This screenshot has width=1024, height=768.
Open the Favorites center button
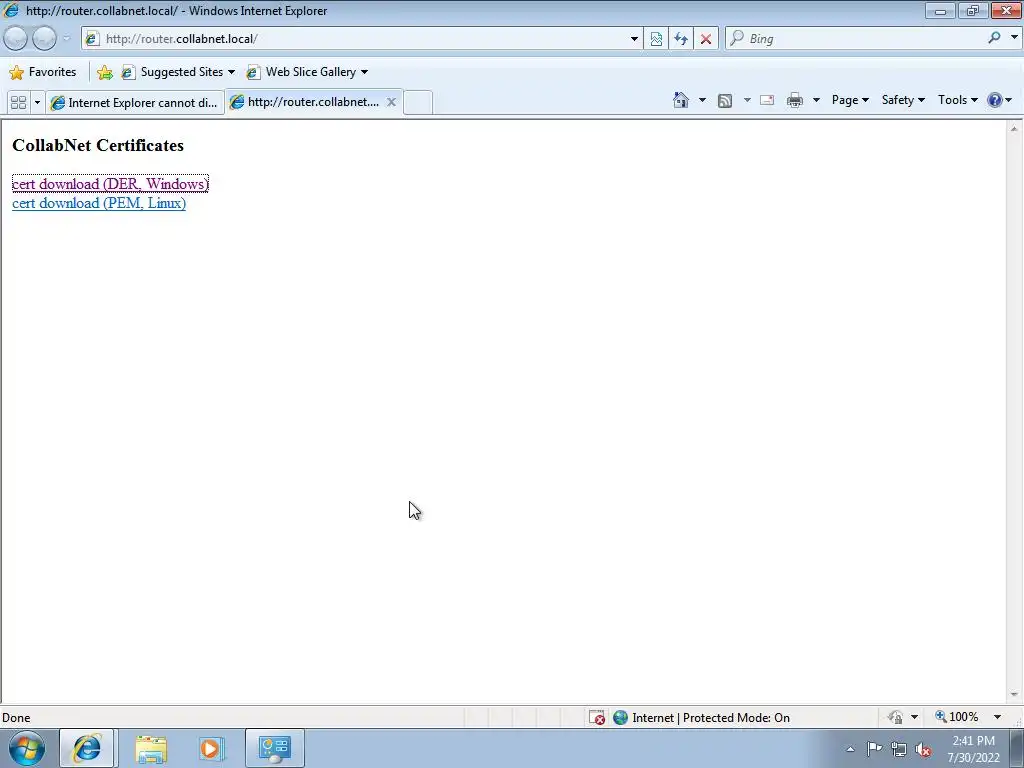click(43, 72)
